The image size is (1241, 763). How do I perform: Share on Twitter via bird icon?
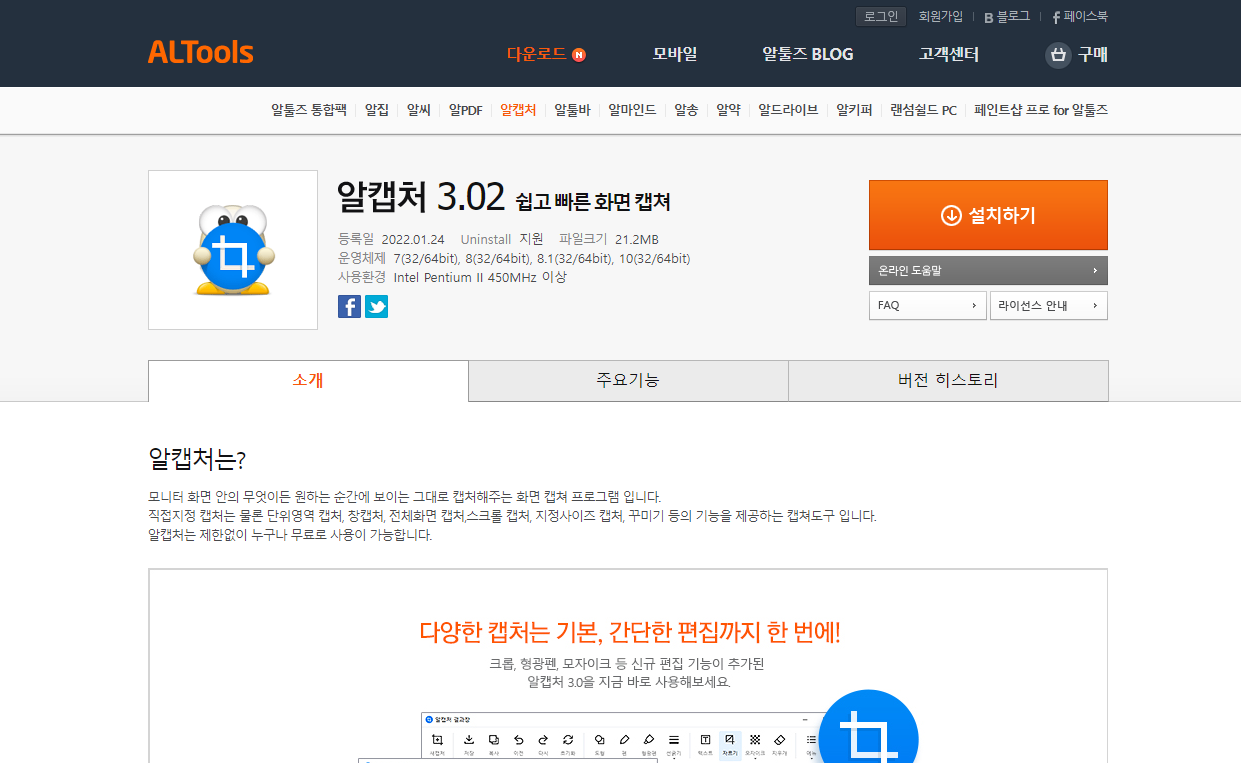tap(376, 307)
